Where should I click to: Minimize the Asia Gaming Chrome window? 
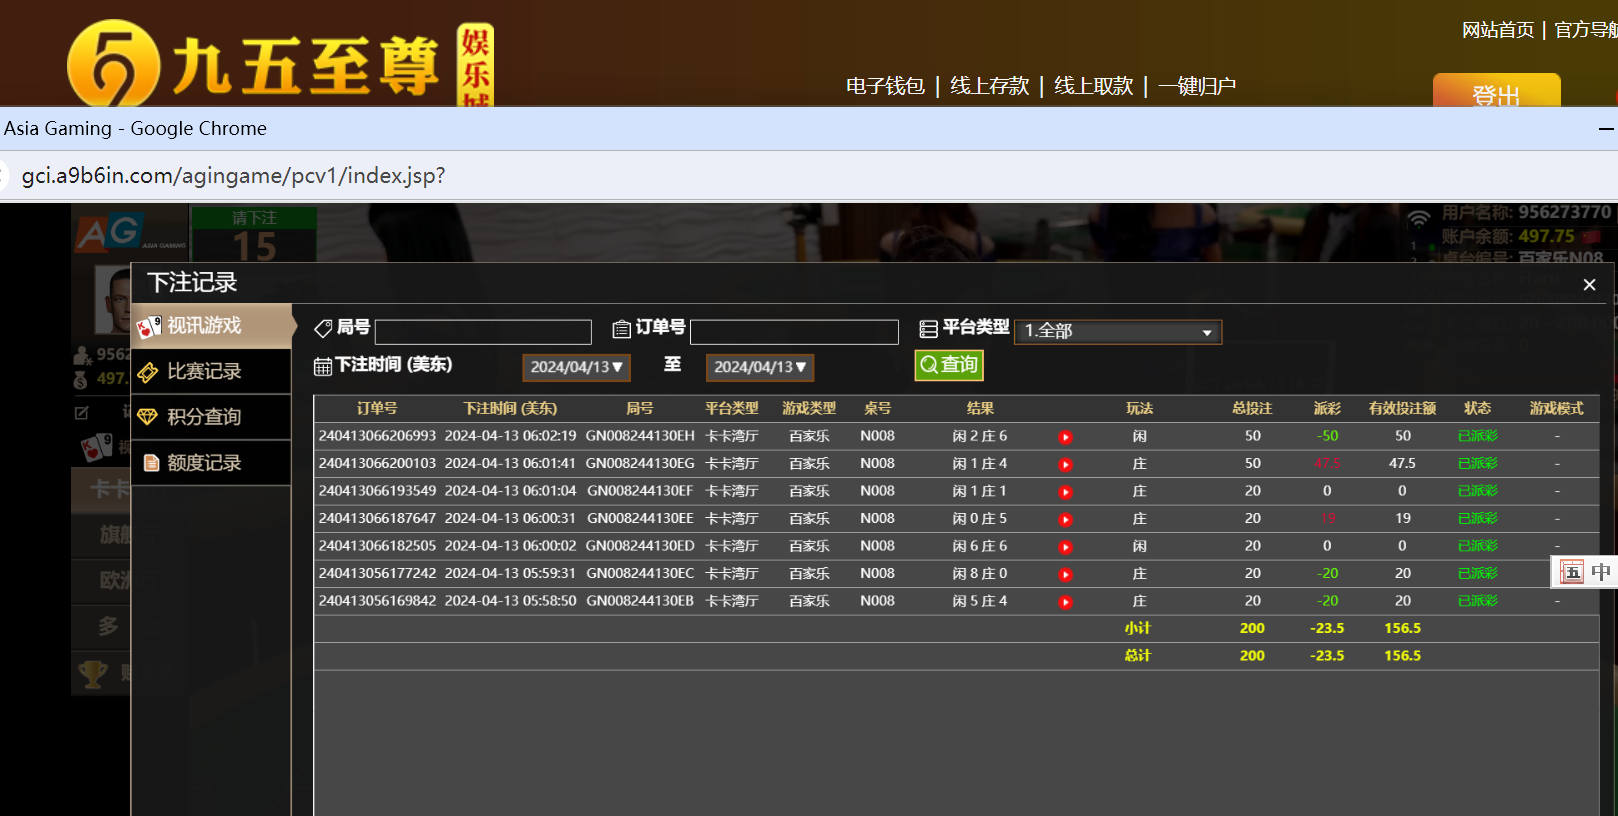[x=1606, y=129]
